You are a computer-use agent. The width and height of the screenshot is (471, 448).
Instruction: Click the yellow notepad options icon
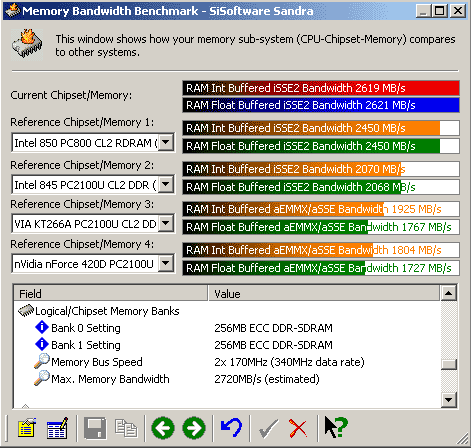pos(26,428)
